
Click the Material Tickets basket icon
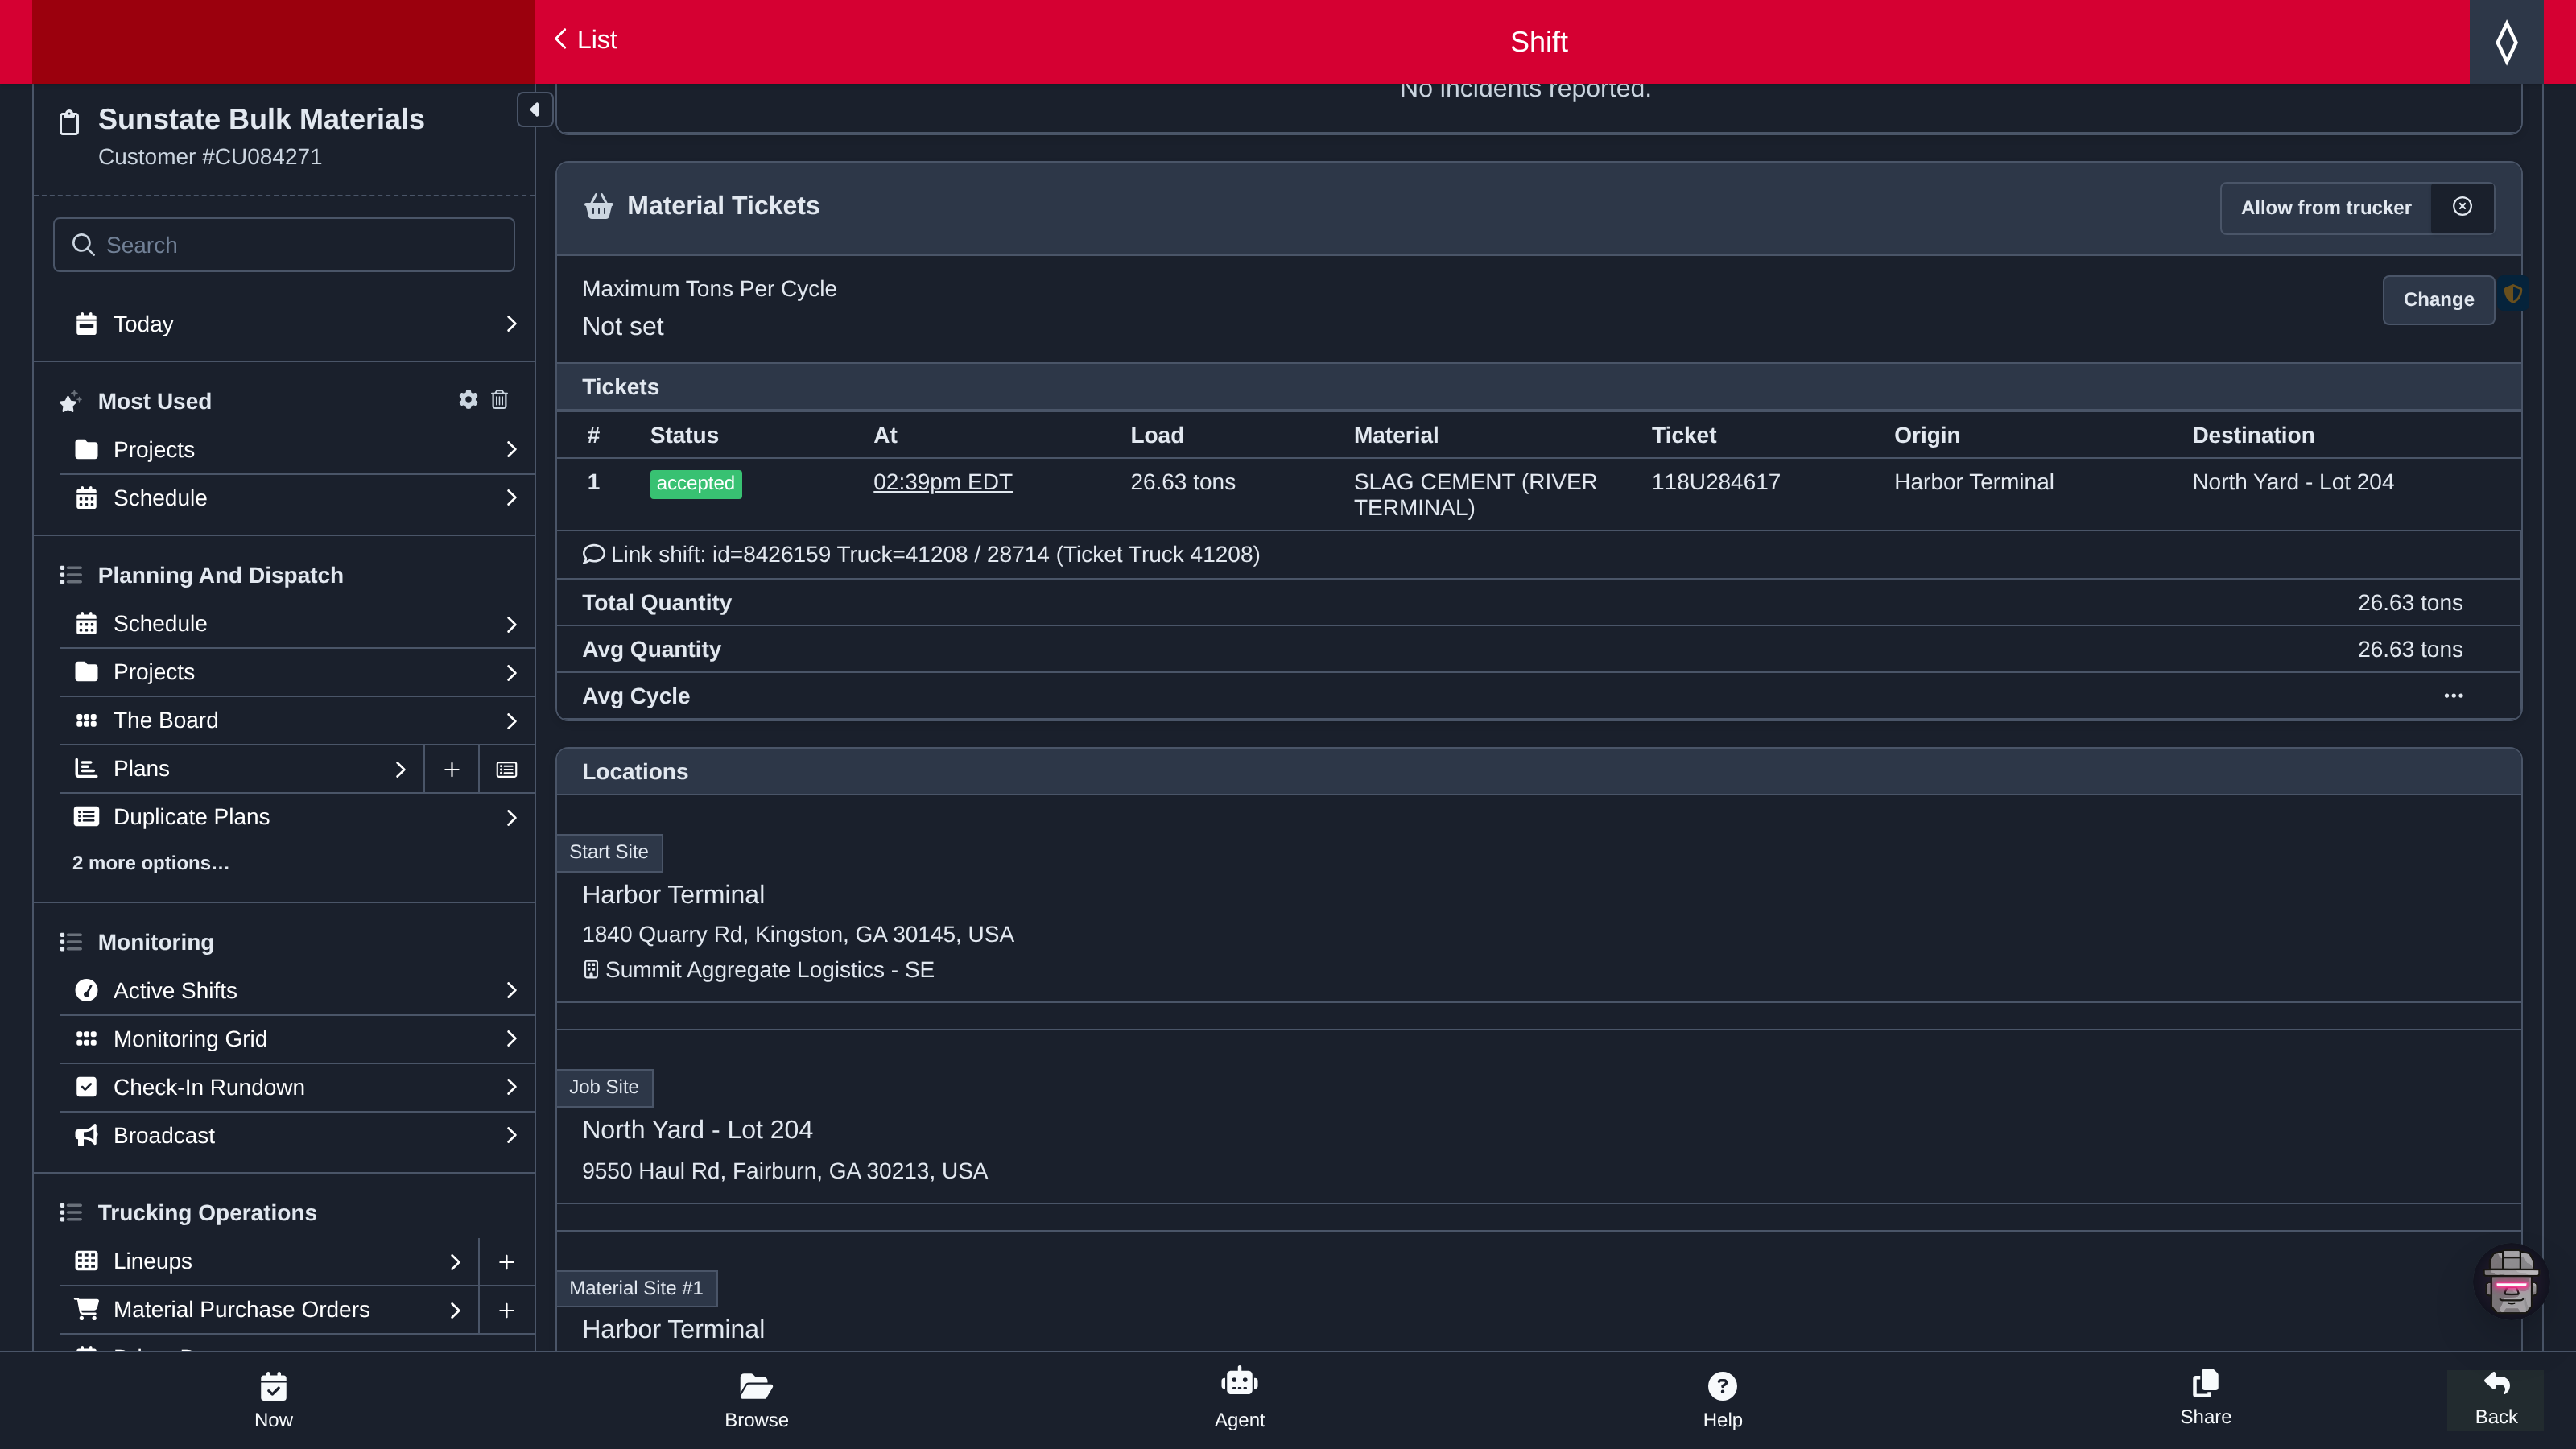point(599,206)
